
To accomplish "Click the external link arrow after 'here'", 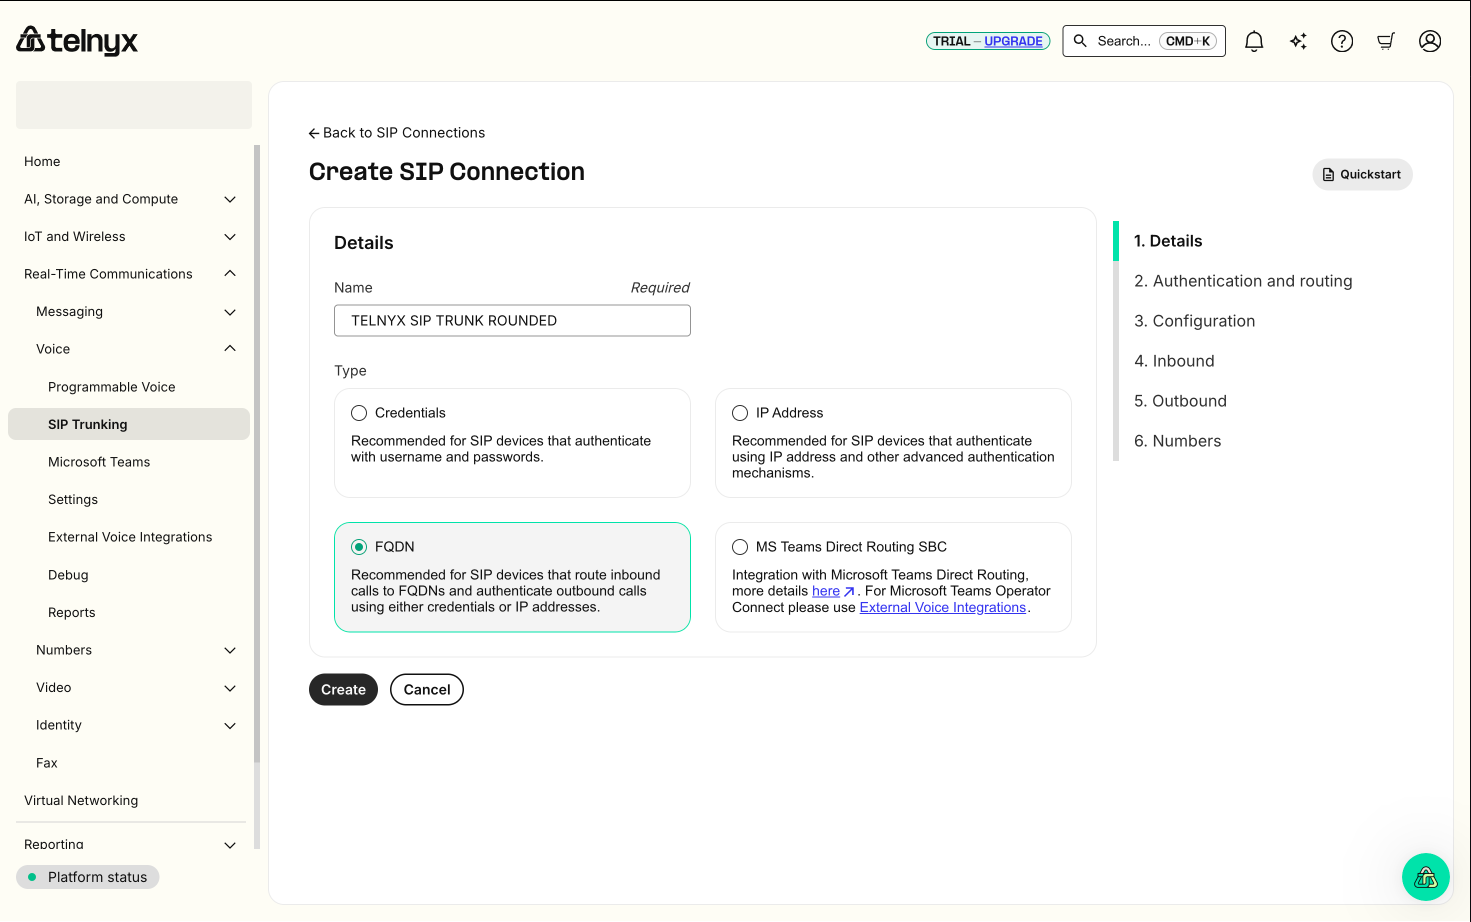I will (x=849, y=592).
